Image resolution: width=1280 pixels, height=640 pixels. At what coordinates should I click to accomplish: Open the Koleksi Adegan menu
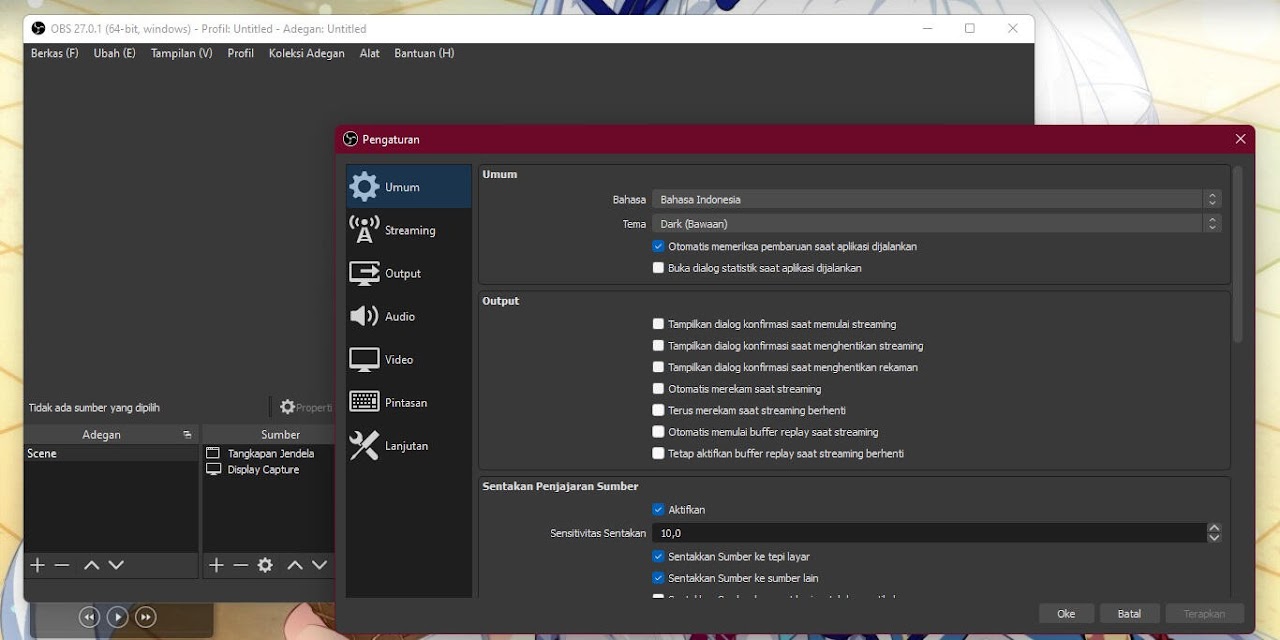(x=306, y=53)
